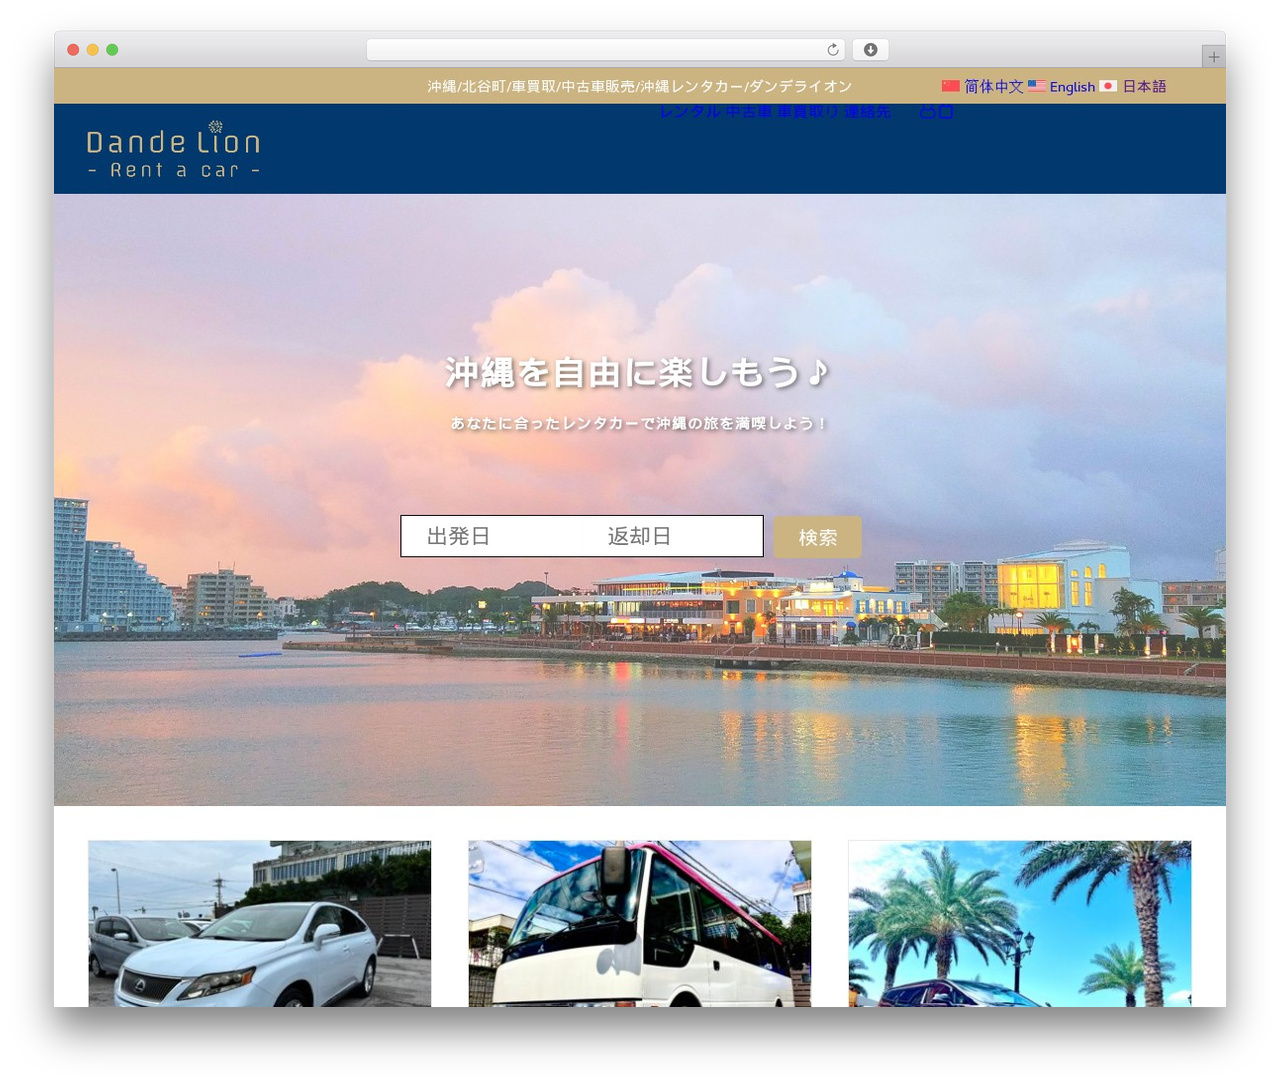Click the Dande Lion logo
The width and height of the screenshot is (1280, 1084).
point(174,150)
